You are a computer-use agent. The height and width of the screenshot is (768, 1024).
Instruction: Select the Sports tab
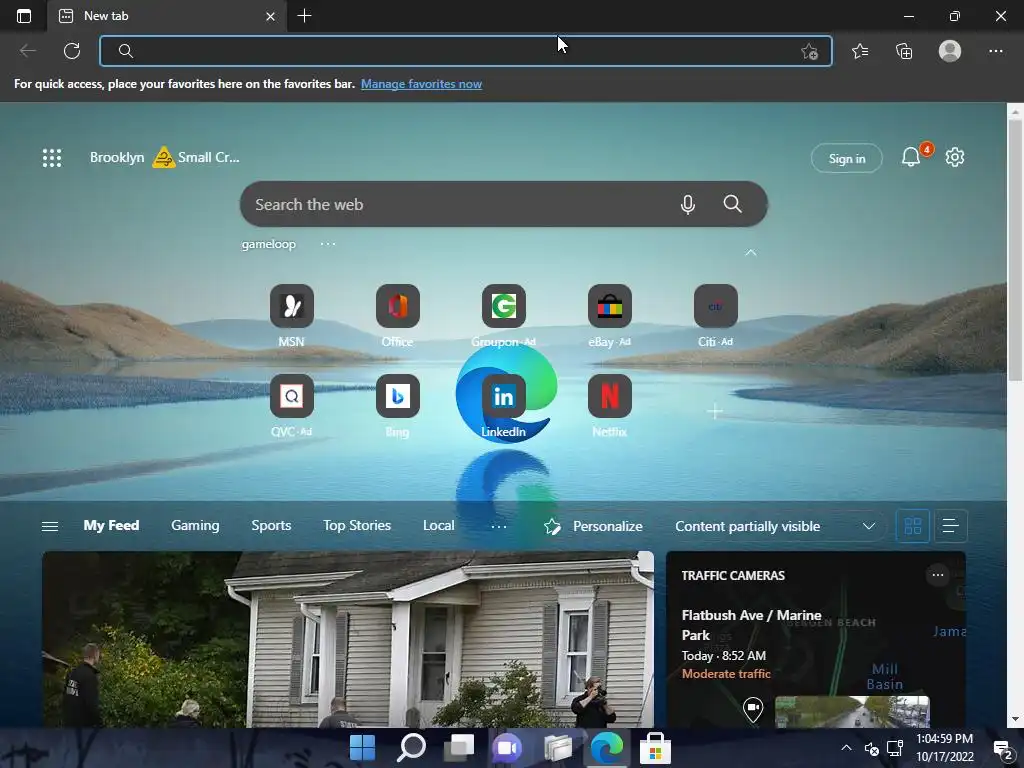(271, 526)
